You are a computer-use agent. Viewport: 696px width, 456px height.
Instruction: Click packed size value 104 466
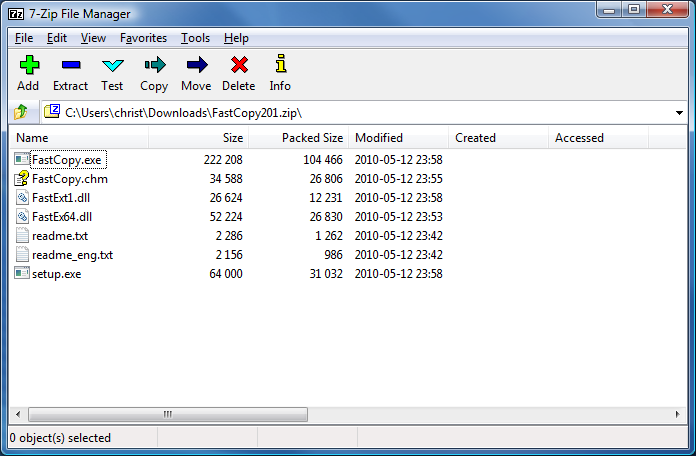click(x=323, y=160)
